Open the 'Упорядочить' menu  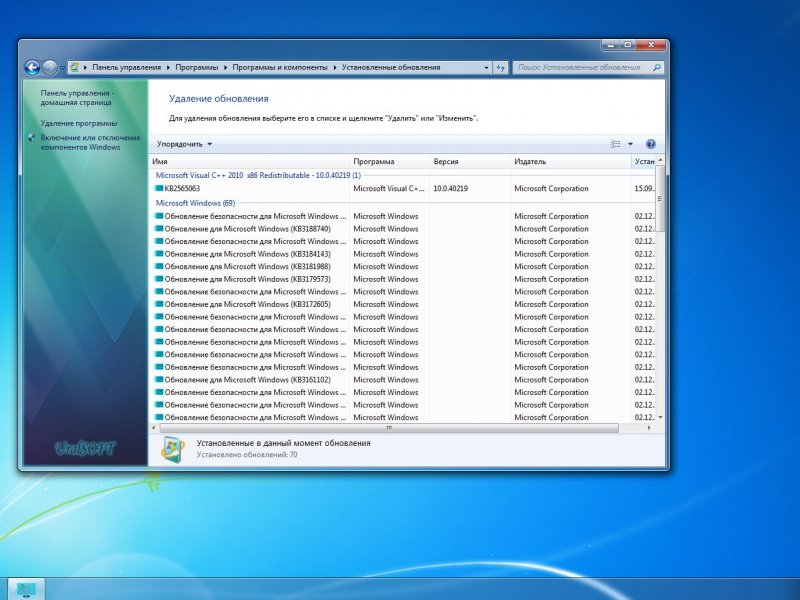[x=184, y=144]
